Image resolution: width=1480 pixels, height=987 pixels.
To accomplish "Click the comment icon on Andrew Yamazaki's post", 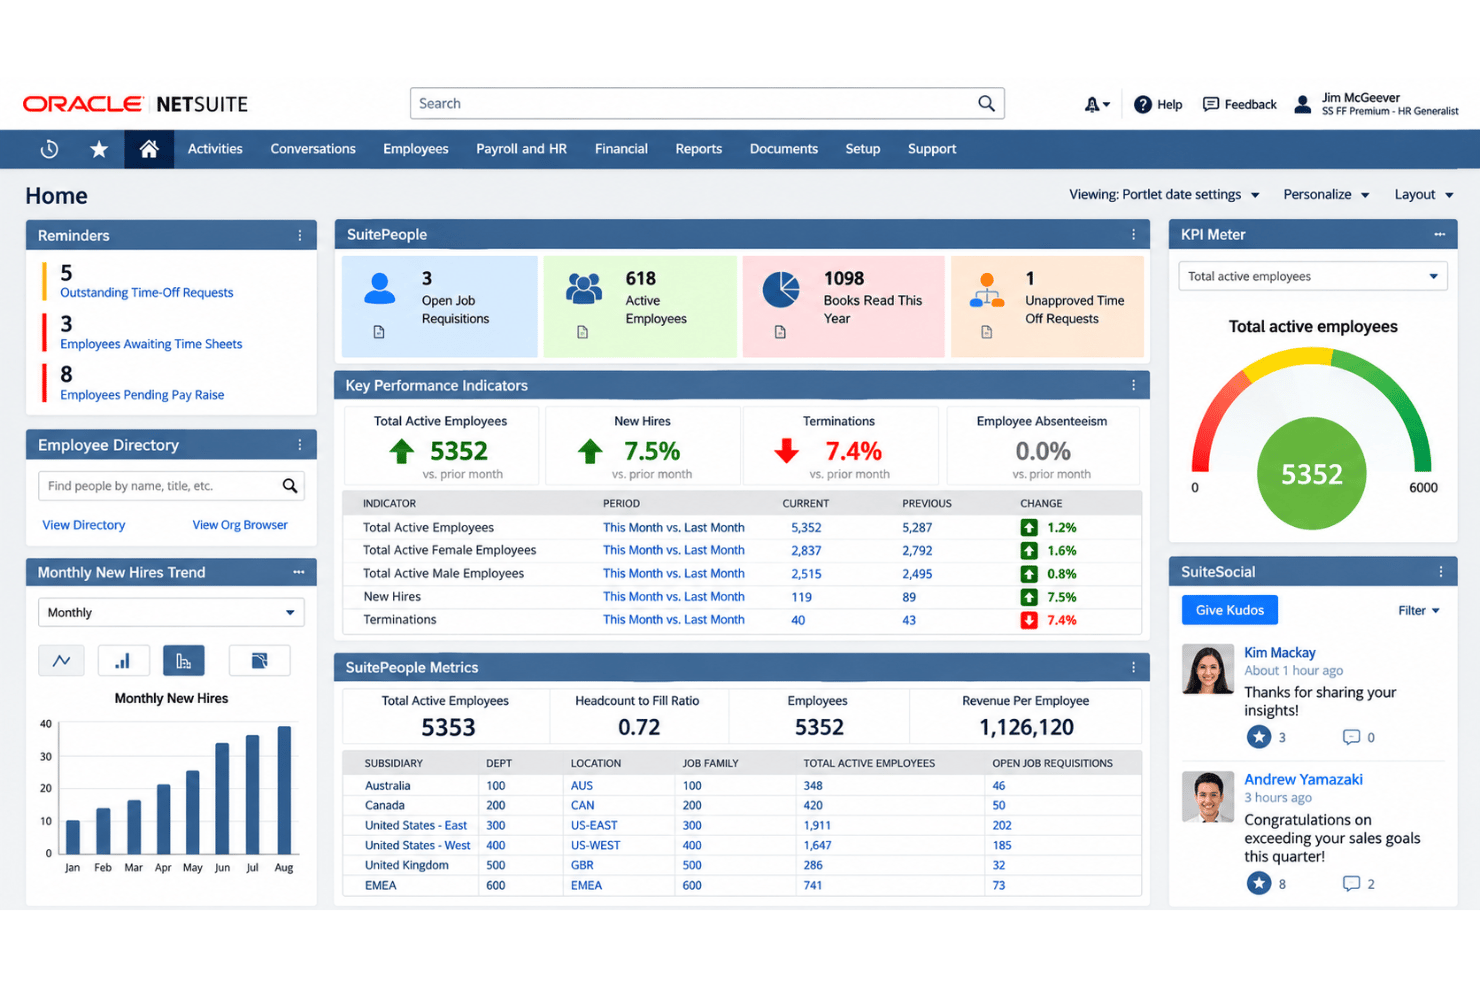I will (1351, 883).
